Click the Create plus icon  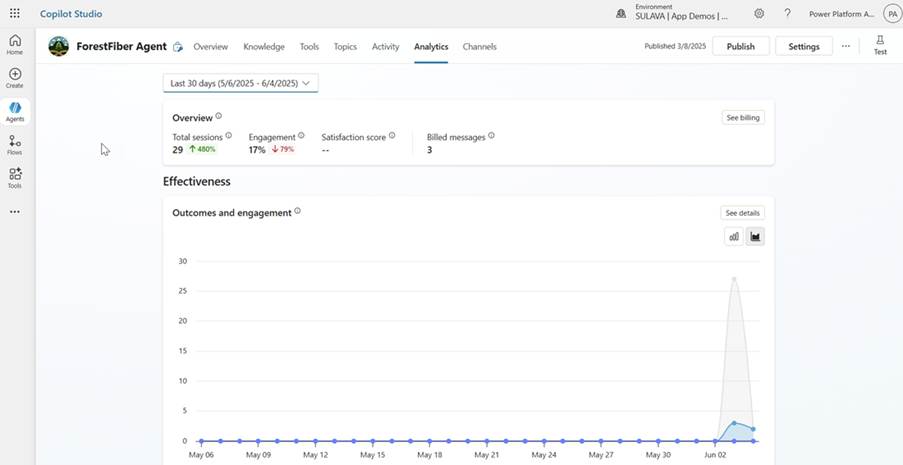(x=15, y=78)
